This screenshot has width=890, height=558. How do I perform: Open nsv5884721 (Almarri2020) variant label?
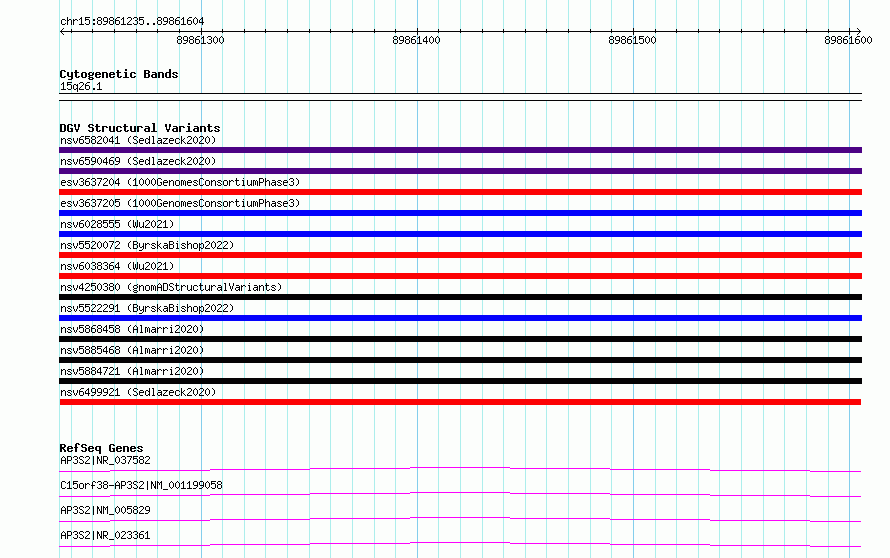(x=132, y=371)
